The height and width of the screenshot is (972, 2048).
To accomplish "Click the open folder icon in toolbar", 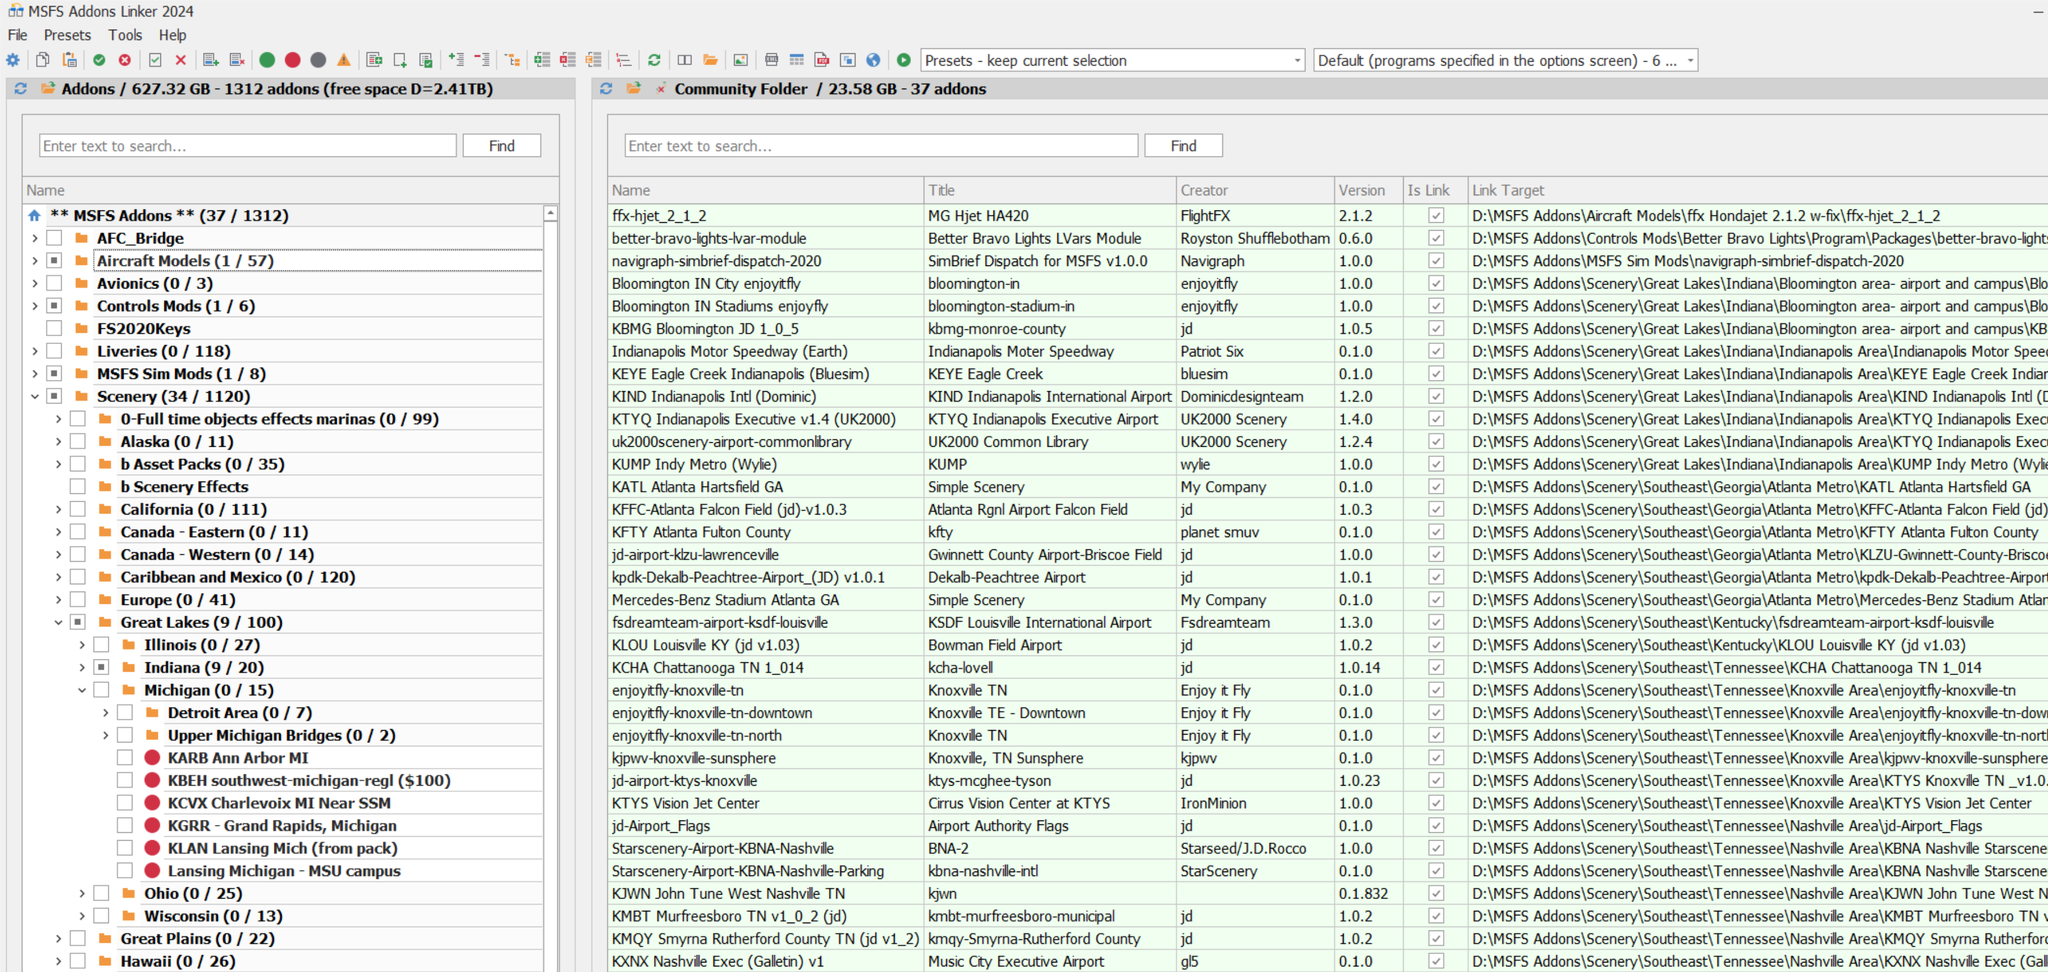I will [710, 60].
